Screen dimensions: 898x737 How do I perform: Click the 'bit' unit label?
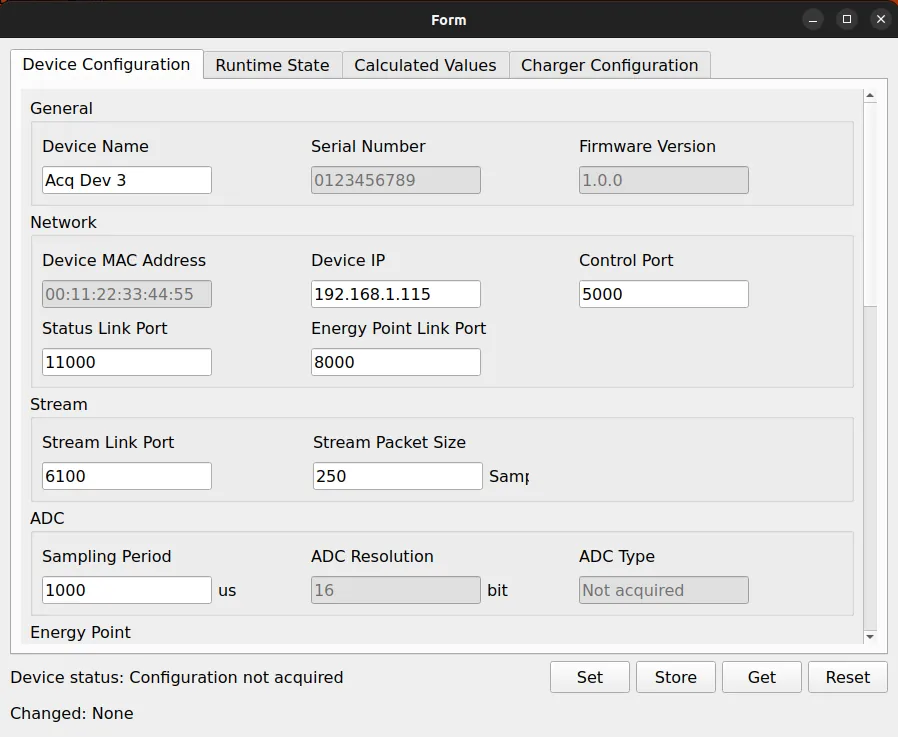point(498,590)
